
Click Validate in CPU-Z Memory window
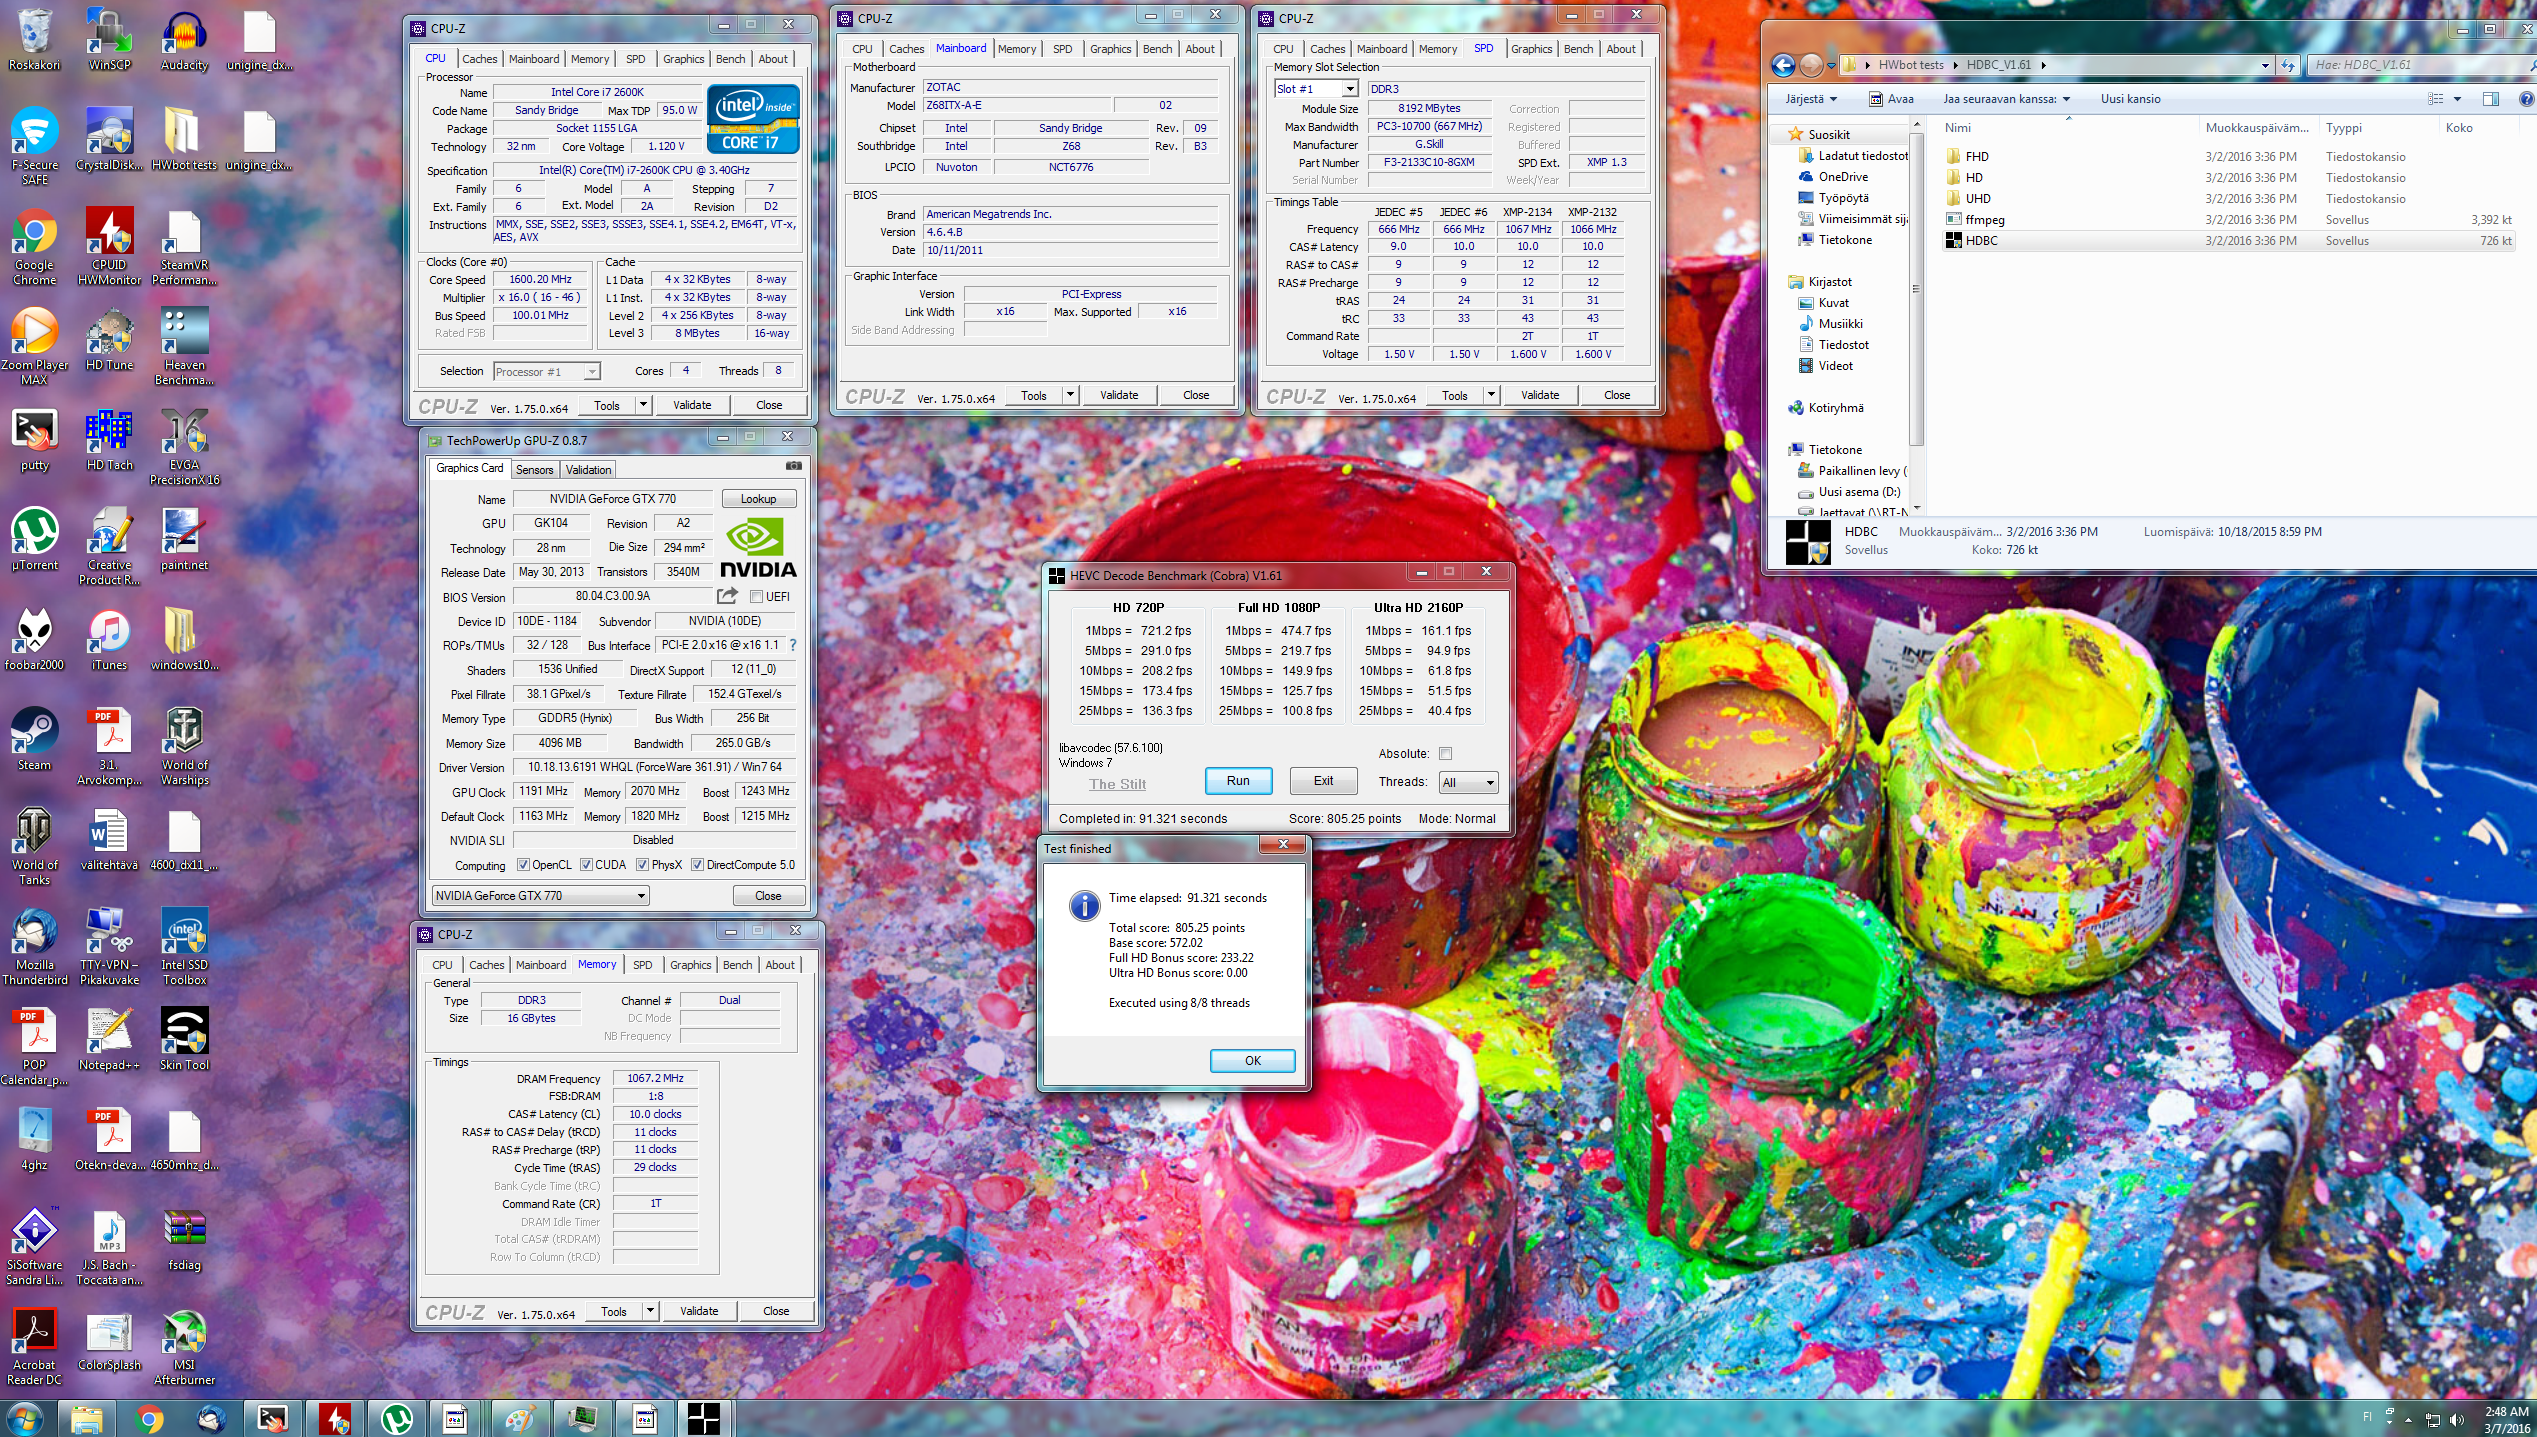(x=699, y=1311)
